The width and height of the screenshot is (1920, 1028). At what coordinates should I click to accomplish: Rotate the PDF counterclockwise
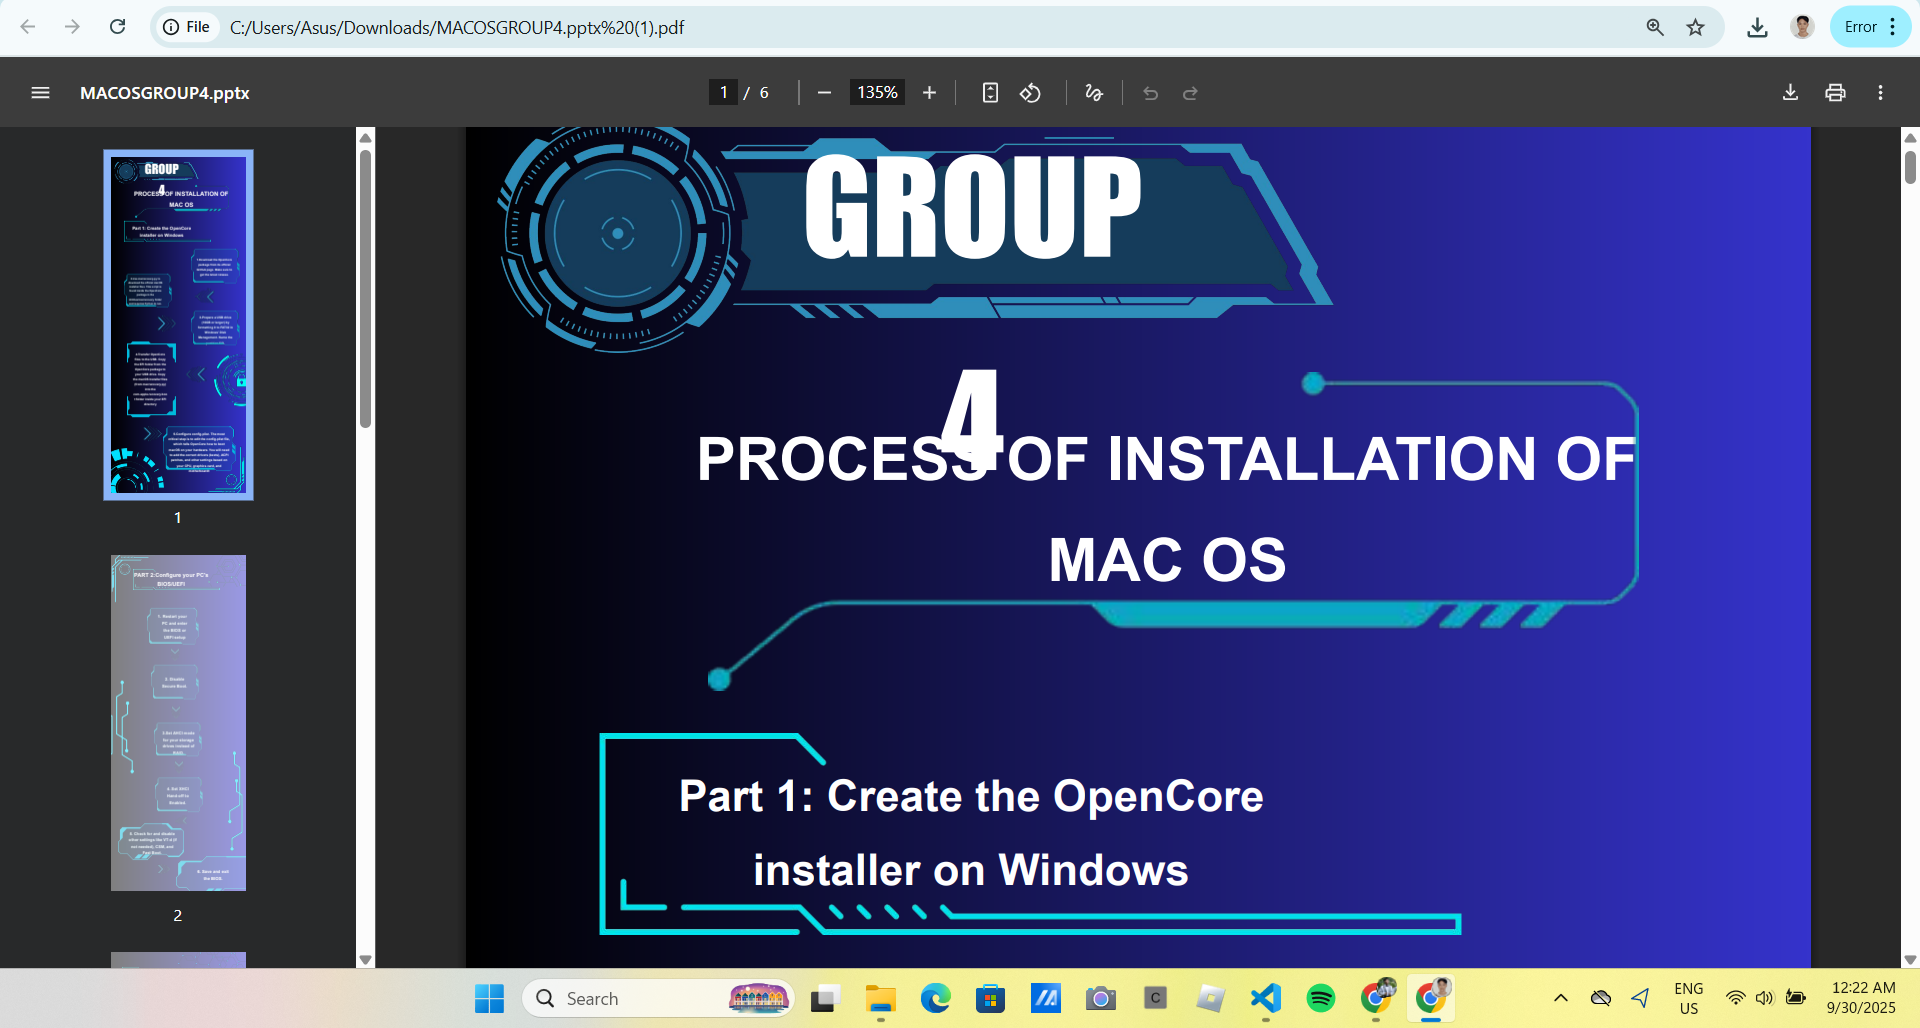(1030, 93)
